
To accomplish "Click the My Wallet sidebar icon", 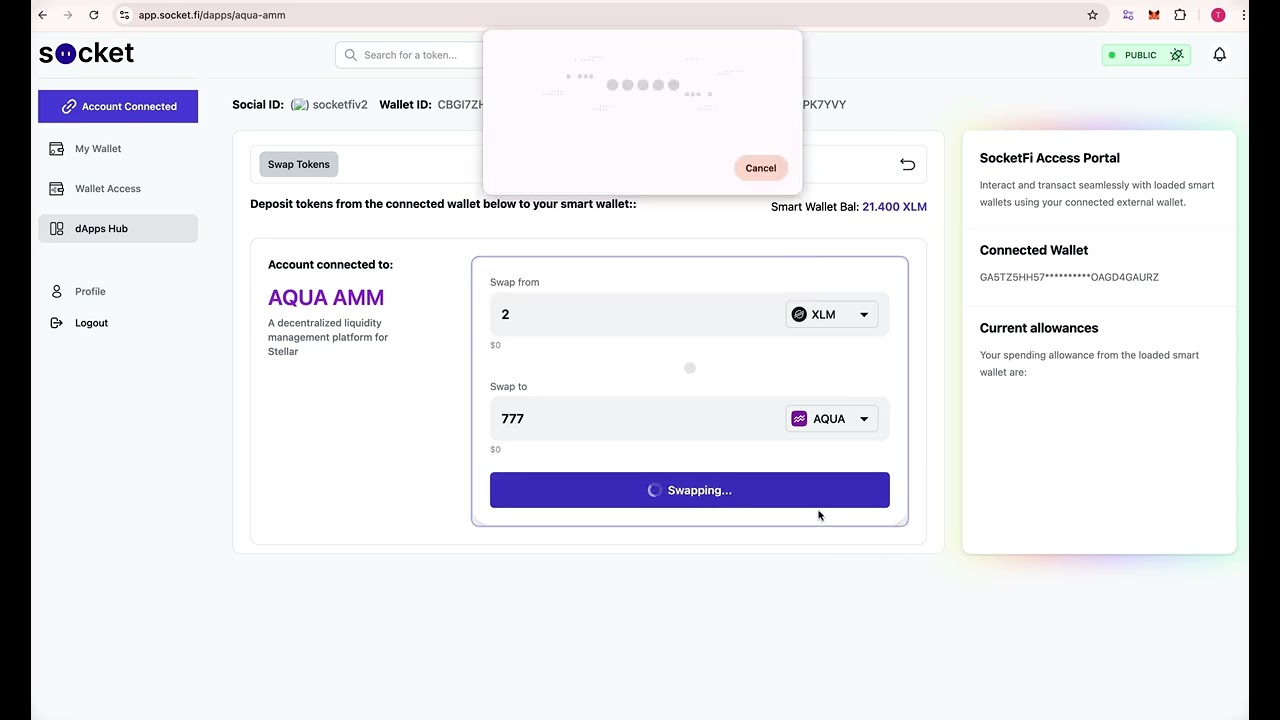I will click(x=57, y=148).
